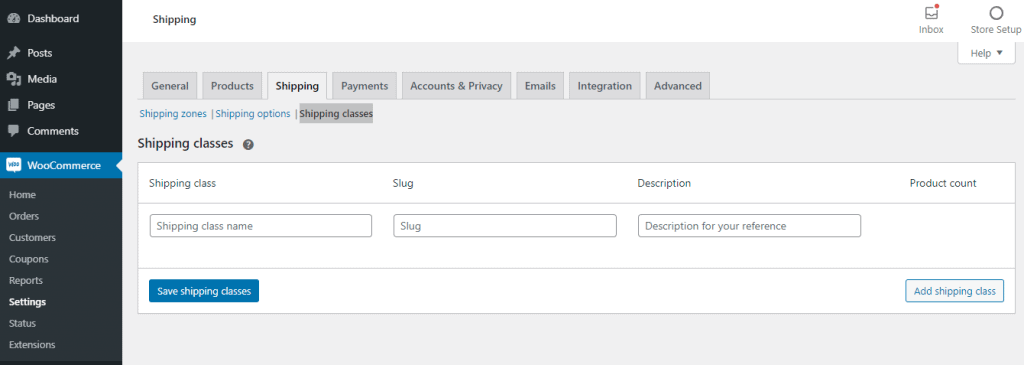Click the Posts pushpin icon
This screenshot has height=365, width=1024.
coord(13,53)
